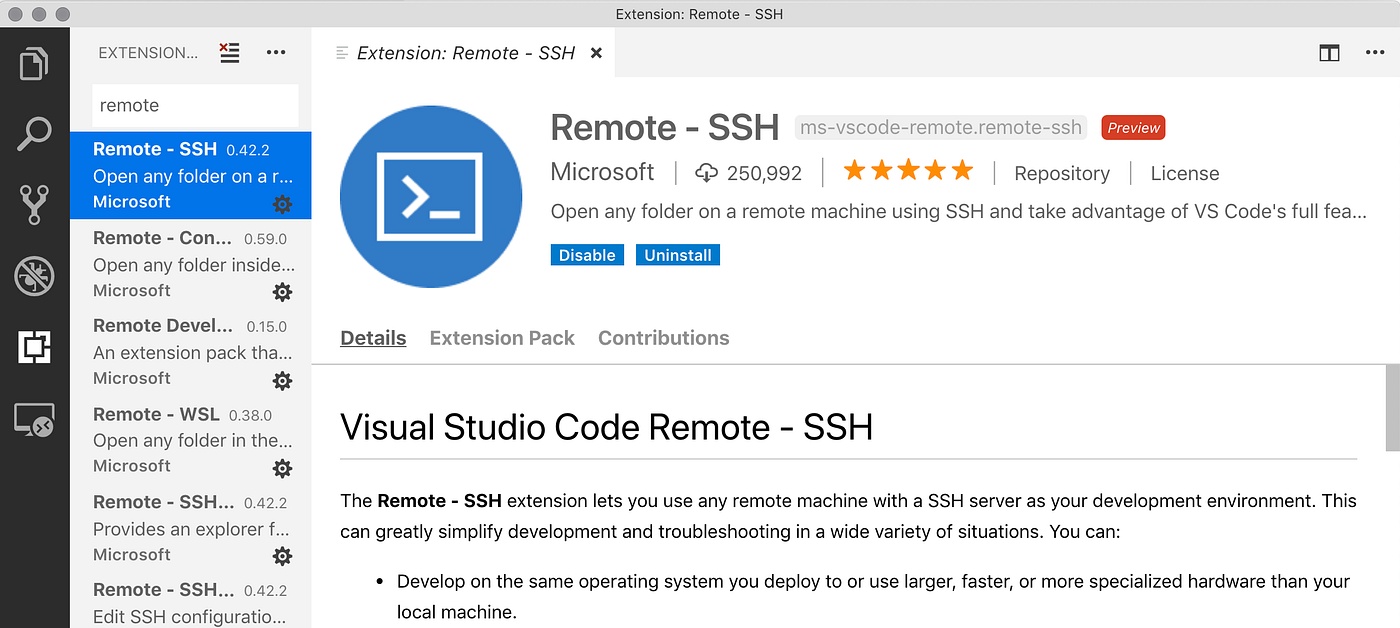Open the Debug view in activity bar
This screenshot has height=628, width=1400.
(34, 276)
